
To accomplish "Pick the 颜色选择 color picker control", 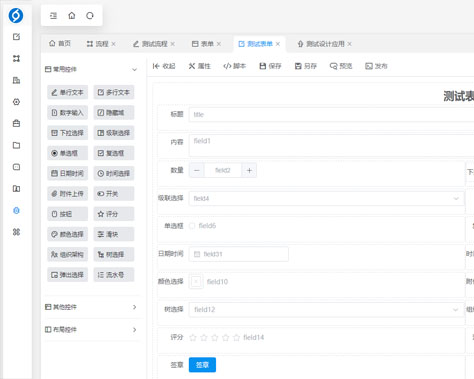I will 68,234.
